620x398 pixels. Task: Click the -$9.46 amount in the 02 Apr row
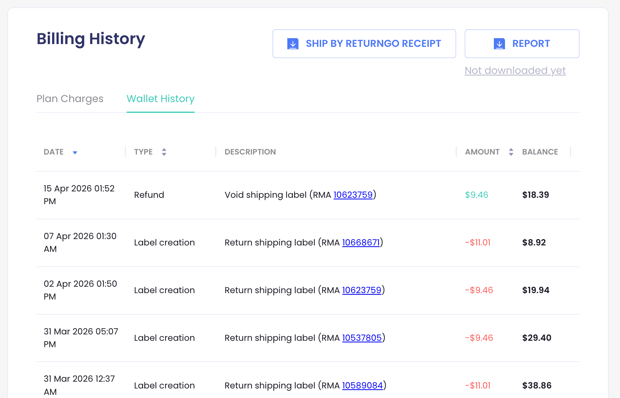click(479, 290)
